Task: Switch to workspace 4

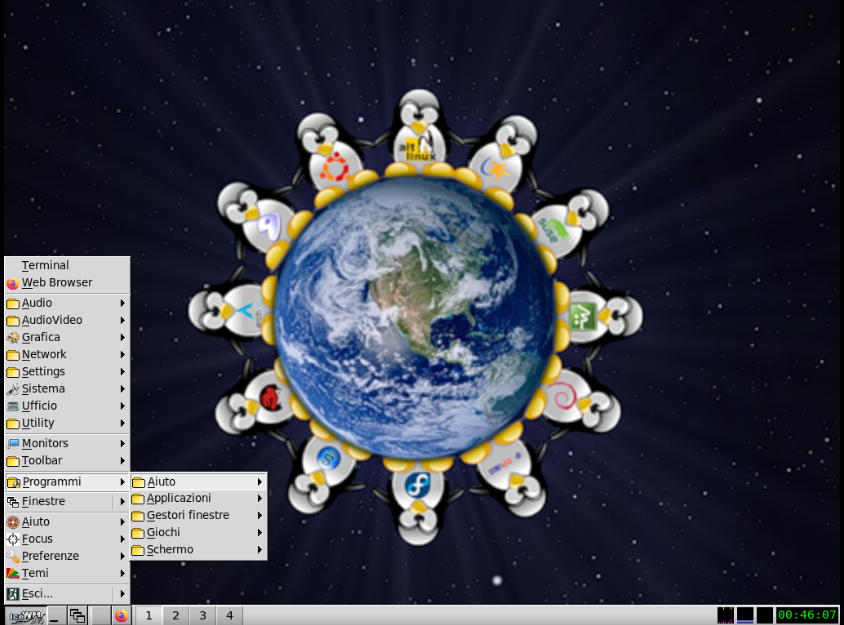Action: pyautogui.click(x=229, y=616)
